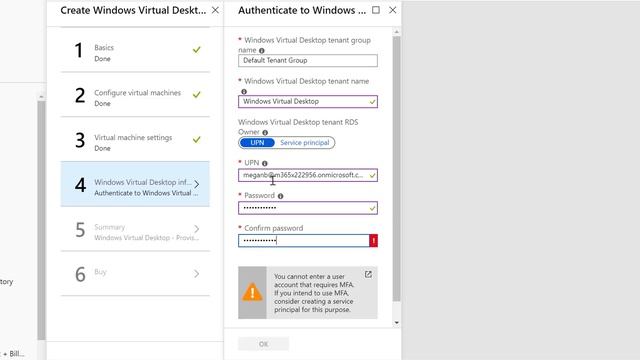Open step 6 Buy
Viewport: 640px width, 360px height.
point(135,273)
